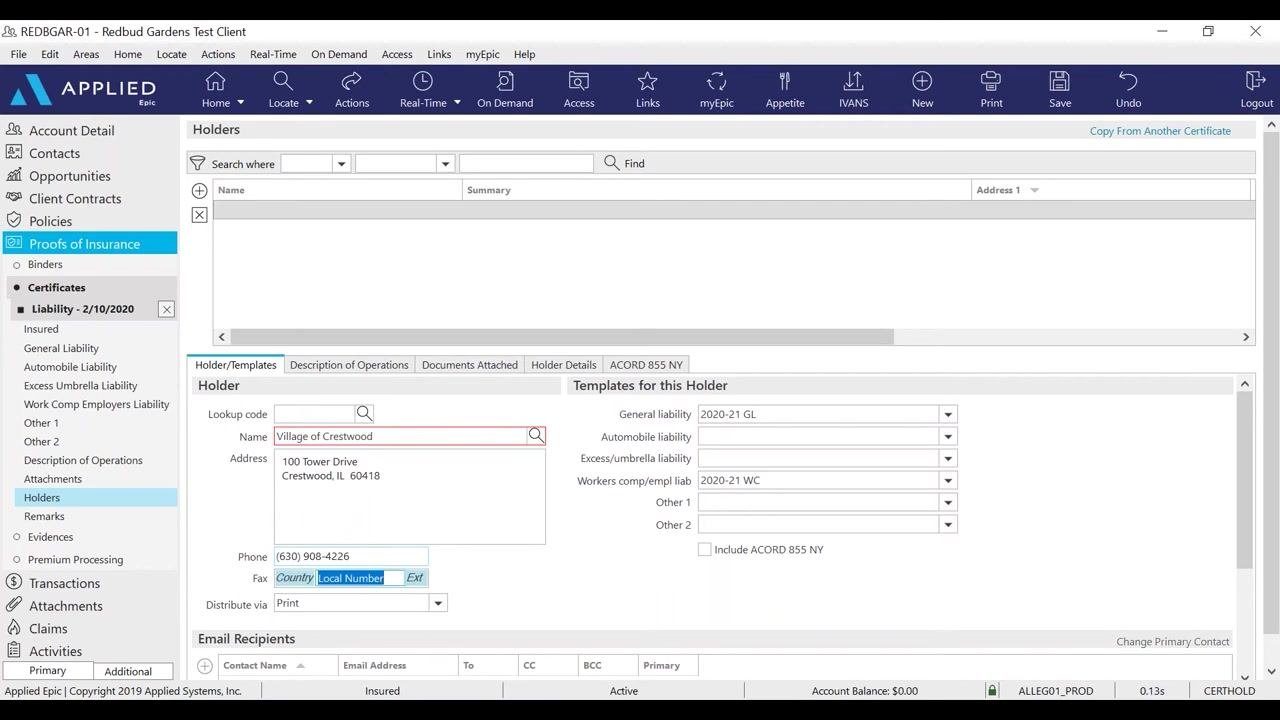Image resolution: width=1280 pixels, height=720 pixels.
Task: Close the Liability - 2/10/2020 certificate
Action: (x=167, y=310)
